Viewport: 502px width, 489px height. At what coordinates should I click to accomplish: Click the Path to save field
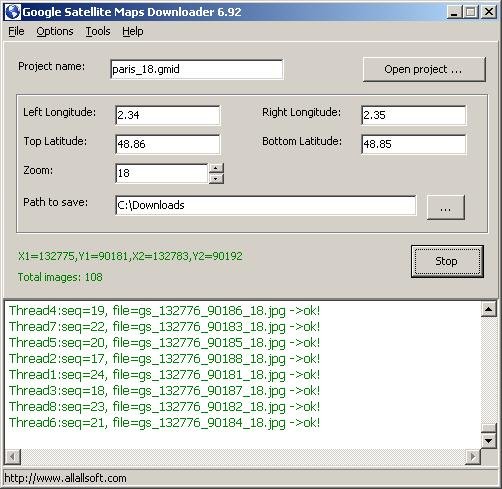pyautogui.click(x=266, y=205)
